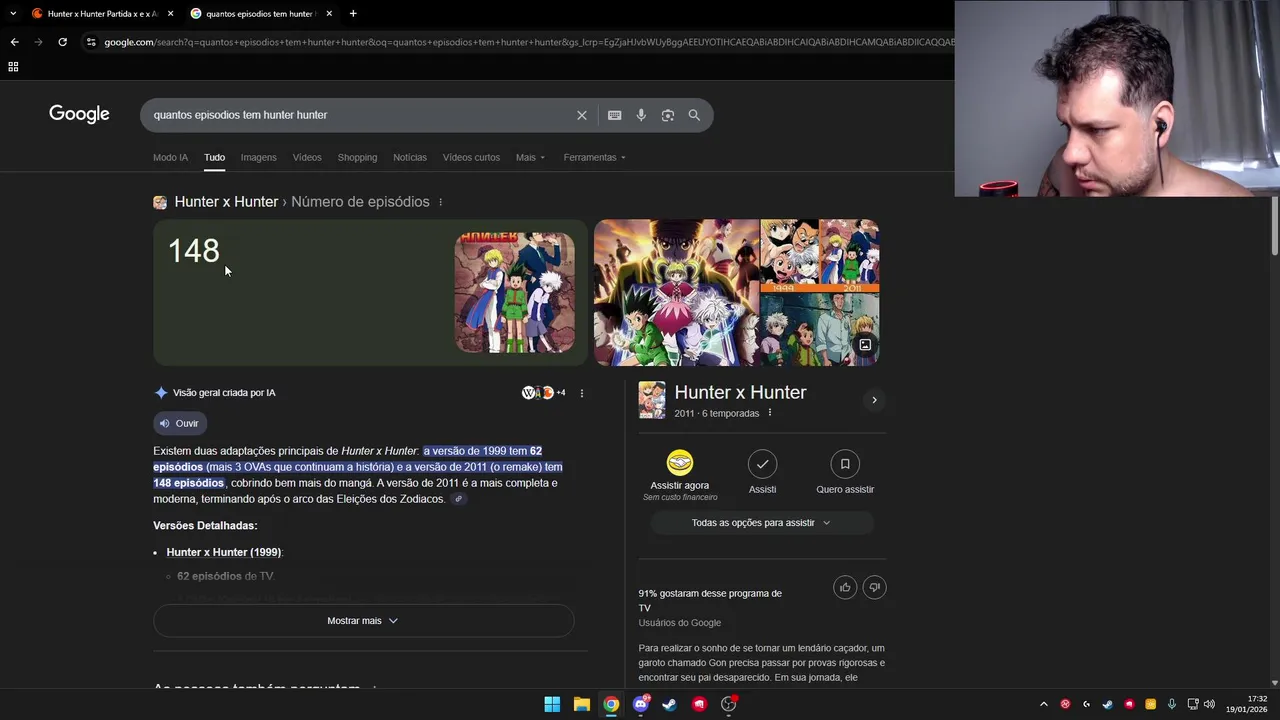This screenshot has height=720, width=1280.
Task: Open Google Lens image search
Action: click(x=668, y=115)
